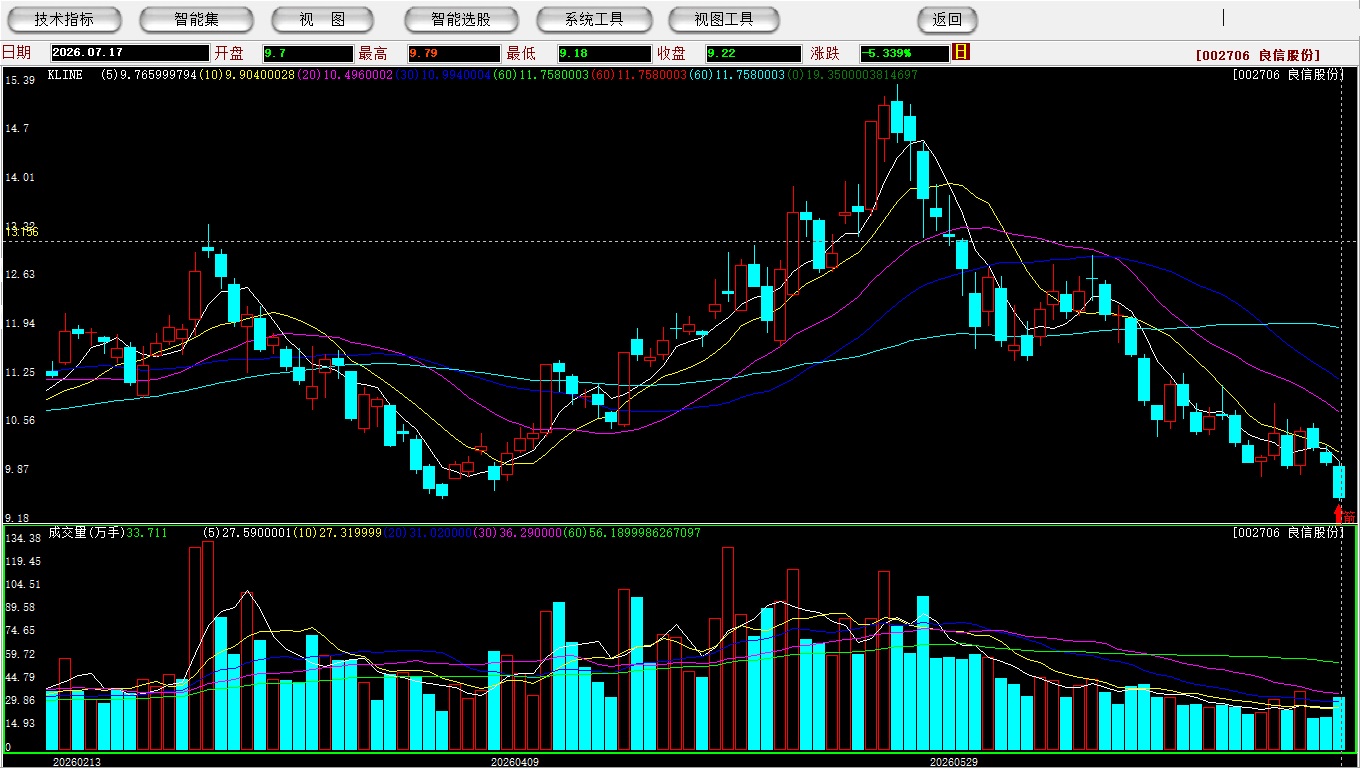Viewport: 1360px width, 768px height.
Task: Click the volume (30)36.290000 value
Action: 517,533
